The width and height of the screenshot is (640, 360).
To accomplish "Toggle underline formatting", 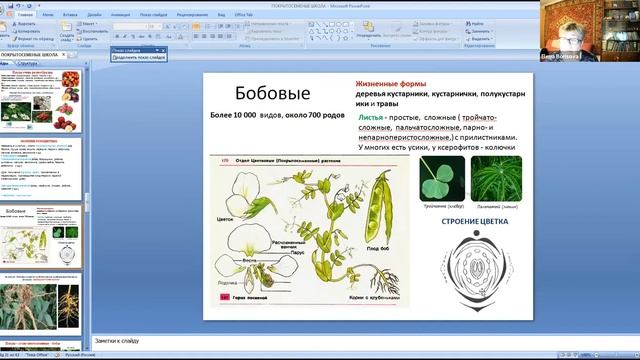I will coord(133,37).
